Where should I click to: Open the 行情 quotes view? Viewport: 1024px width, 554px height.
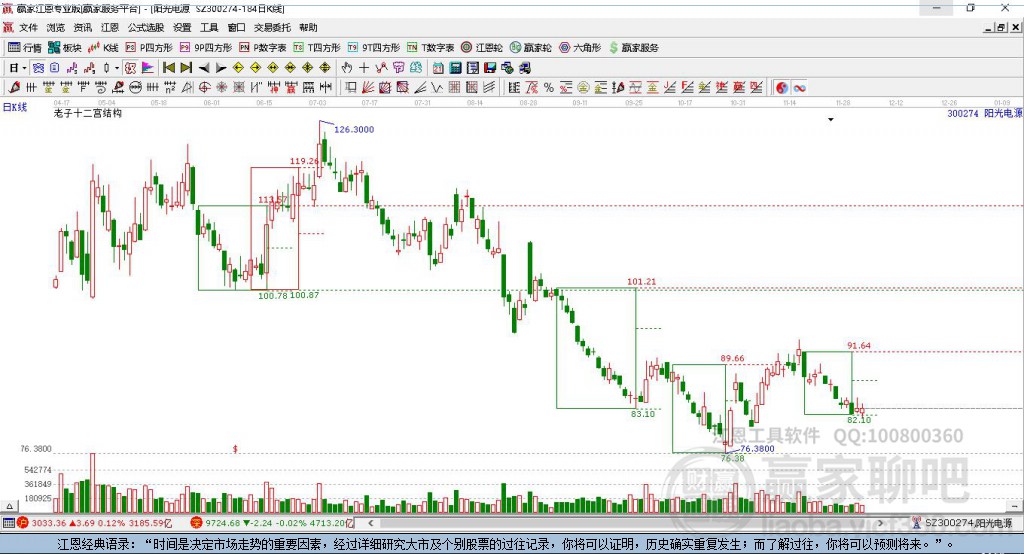[x=24, y=48]
